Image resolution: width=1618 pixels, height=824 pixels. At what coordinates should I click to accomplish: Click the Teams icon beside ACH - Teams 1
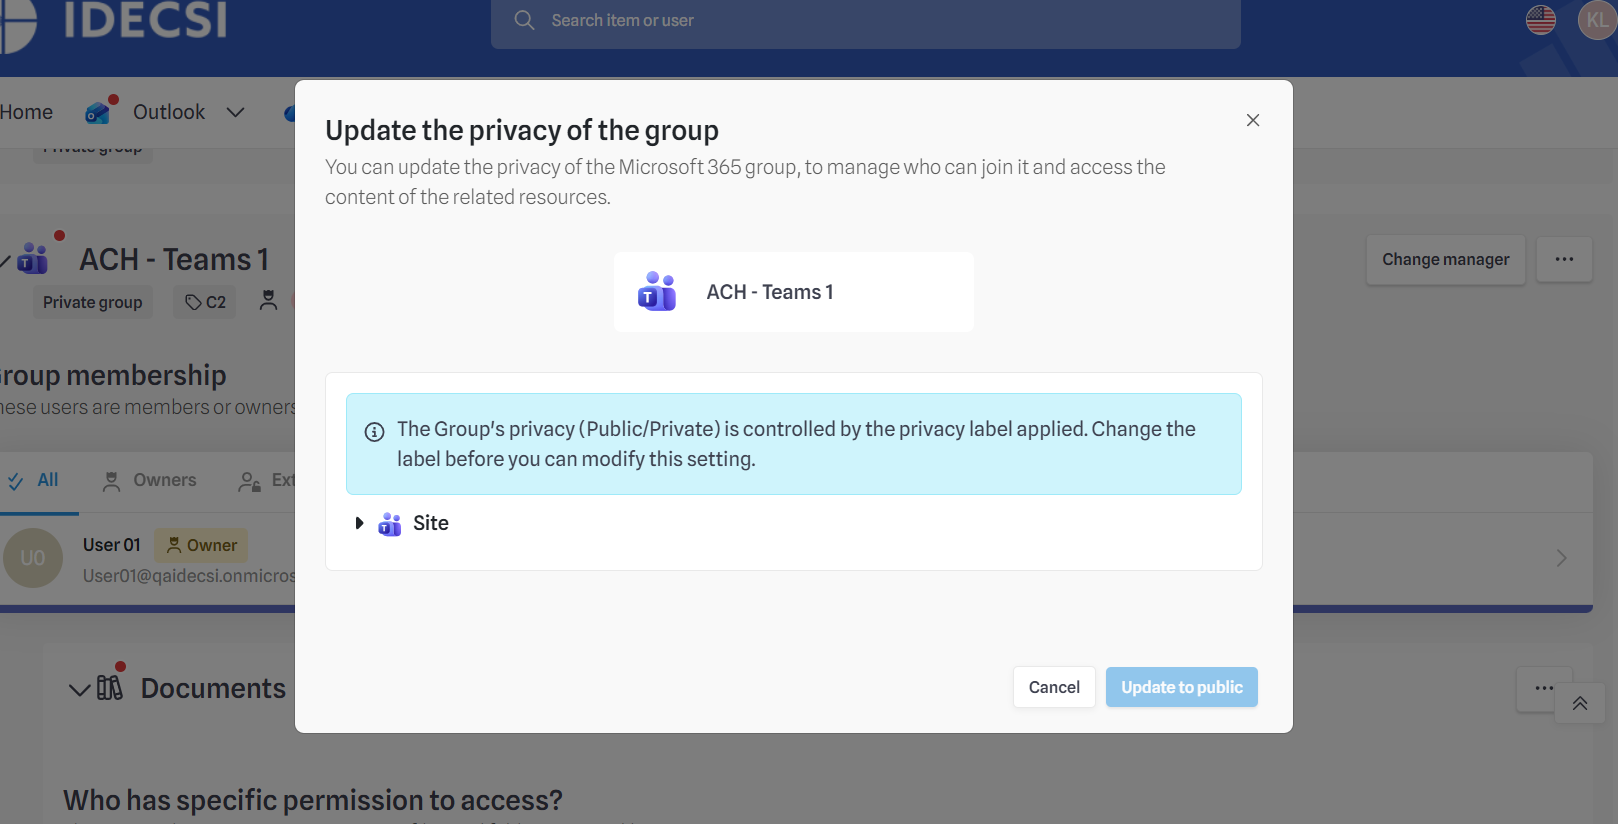click(657, 292)
